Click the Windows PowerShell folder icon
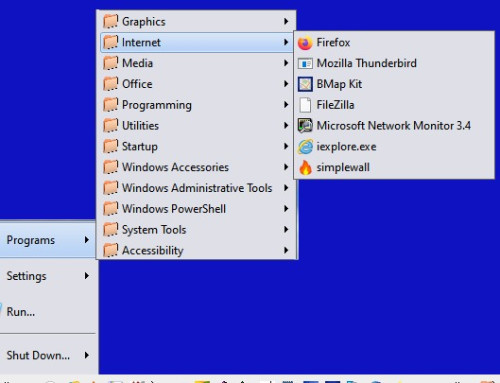This screenshot has height=383, width=500. (110, 209)
